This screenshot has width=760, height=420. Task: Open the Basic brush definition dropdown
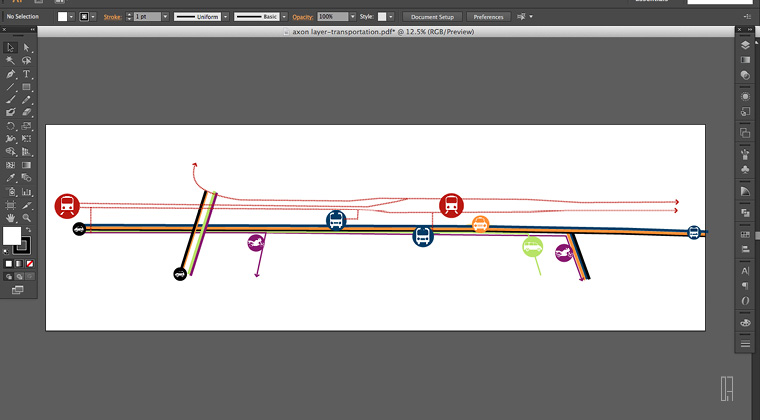[x=284, y=17]
